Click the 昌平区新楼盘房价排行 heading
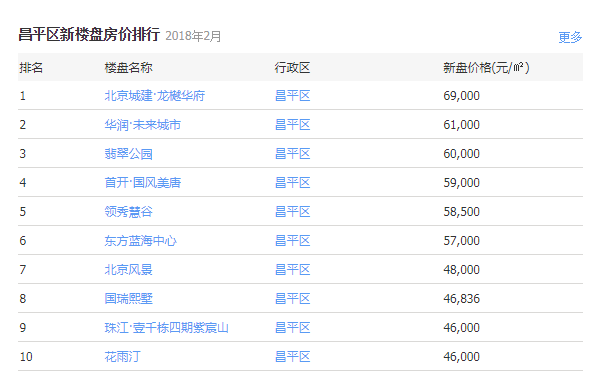The height and width of the screenshot is (377, 594). click(89, 35)
